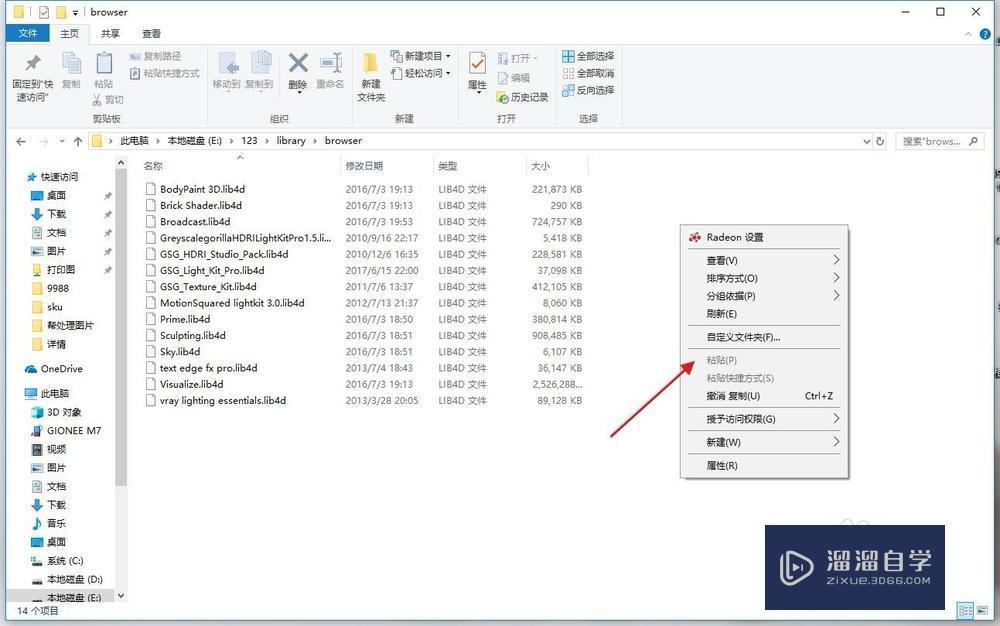This screenshot has height=626, width=1000.
Task: Open the File ribbon tab
Action: coord(27,33)
